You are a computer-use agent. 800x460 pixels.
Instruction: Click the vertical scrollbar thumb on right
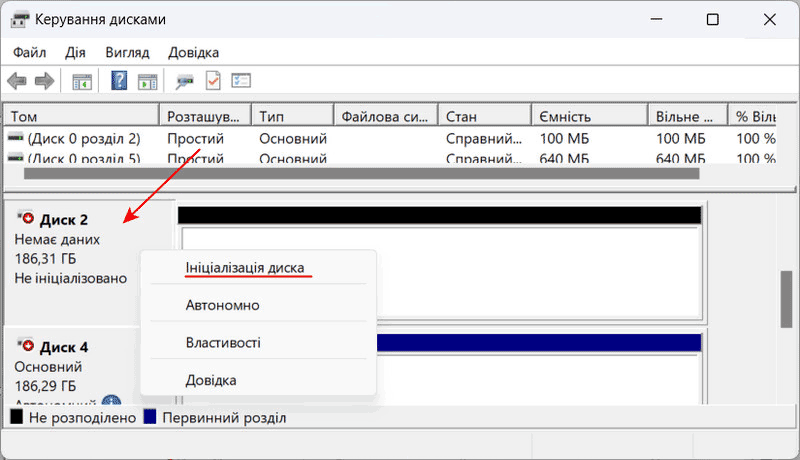click(786, 297)
